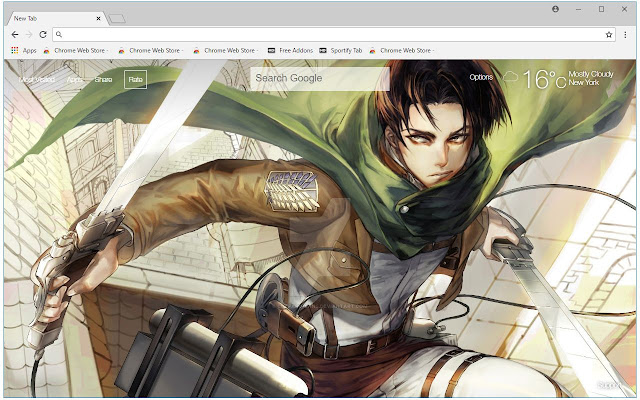Open the Chrome Web Store bookmark beside Apps
Image resolution: width=640 pixels, height=400 pixels.
point(76,51)
